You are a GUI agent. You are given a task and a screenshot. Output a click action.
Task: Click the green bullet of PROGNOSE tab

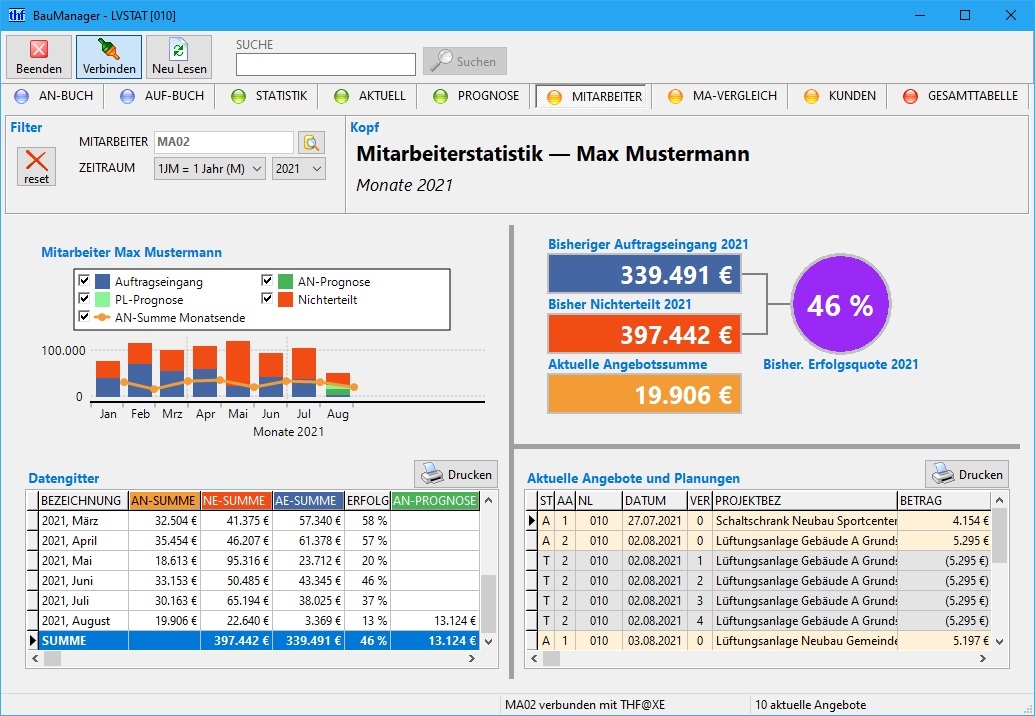[x=440, y=96]
